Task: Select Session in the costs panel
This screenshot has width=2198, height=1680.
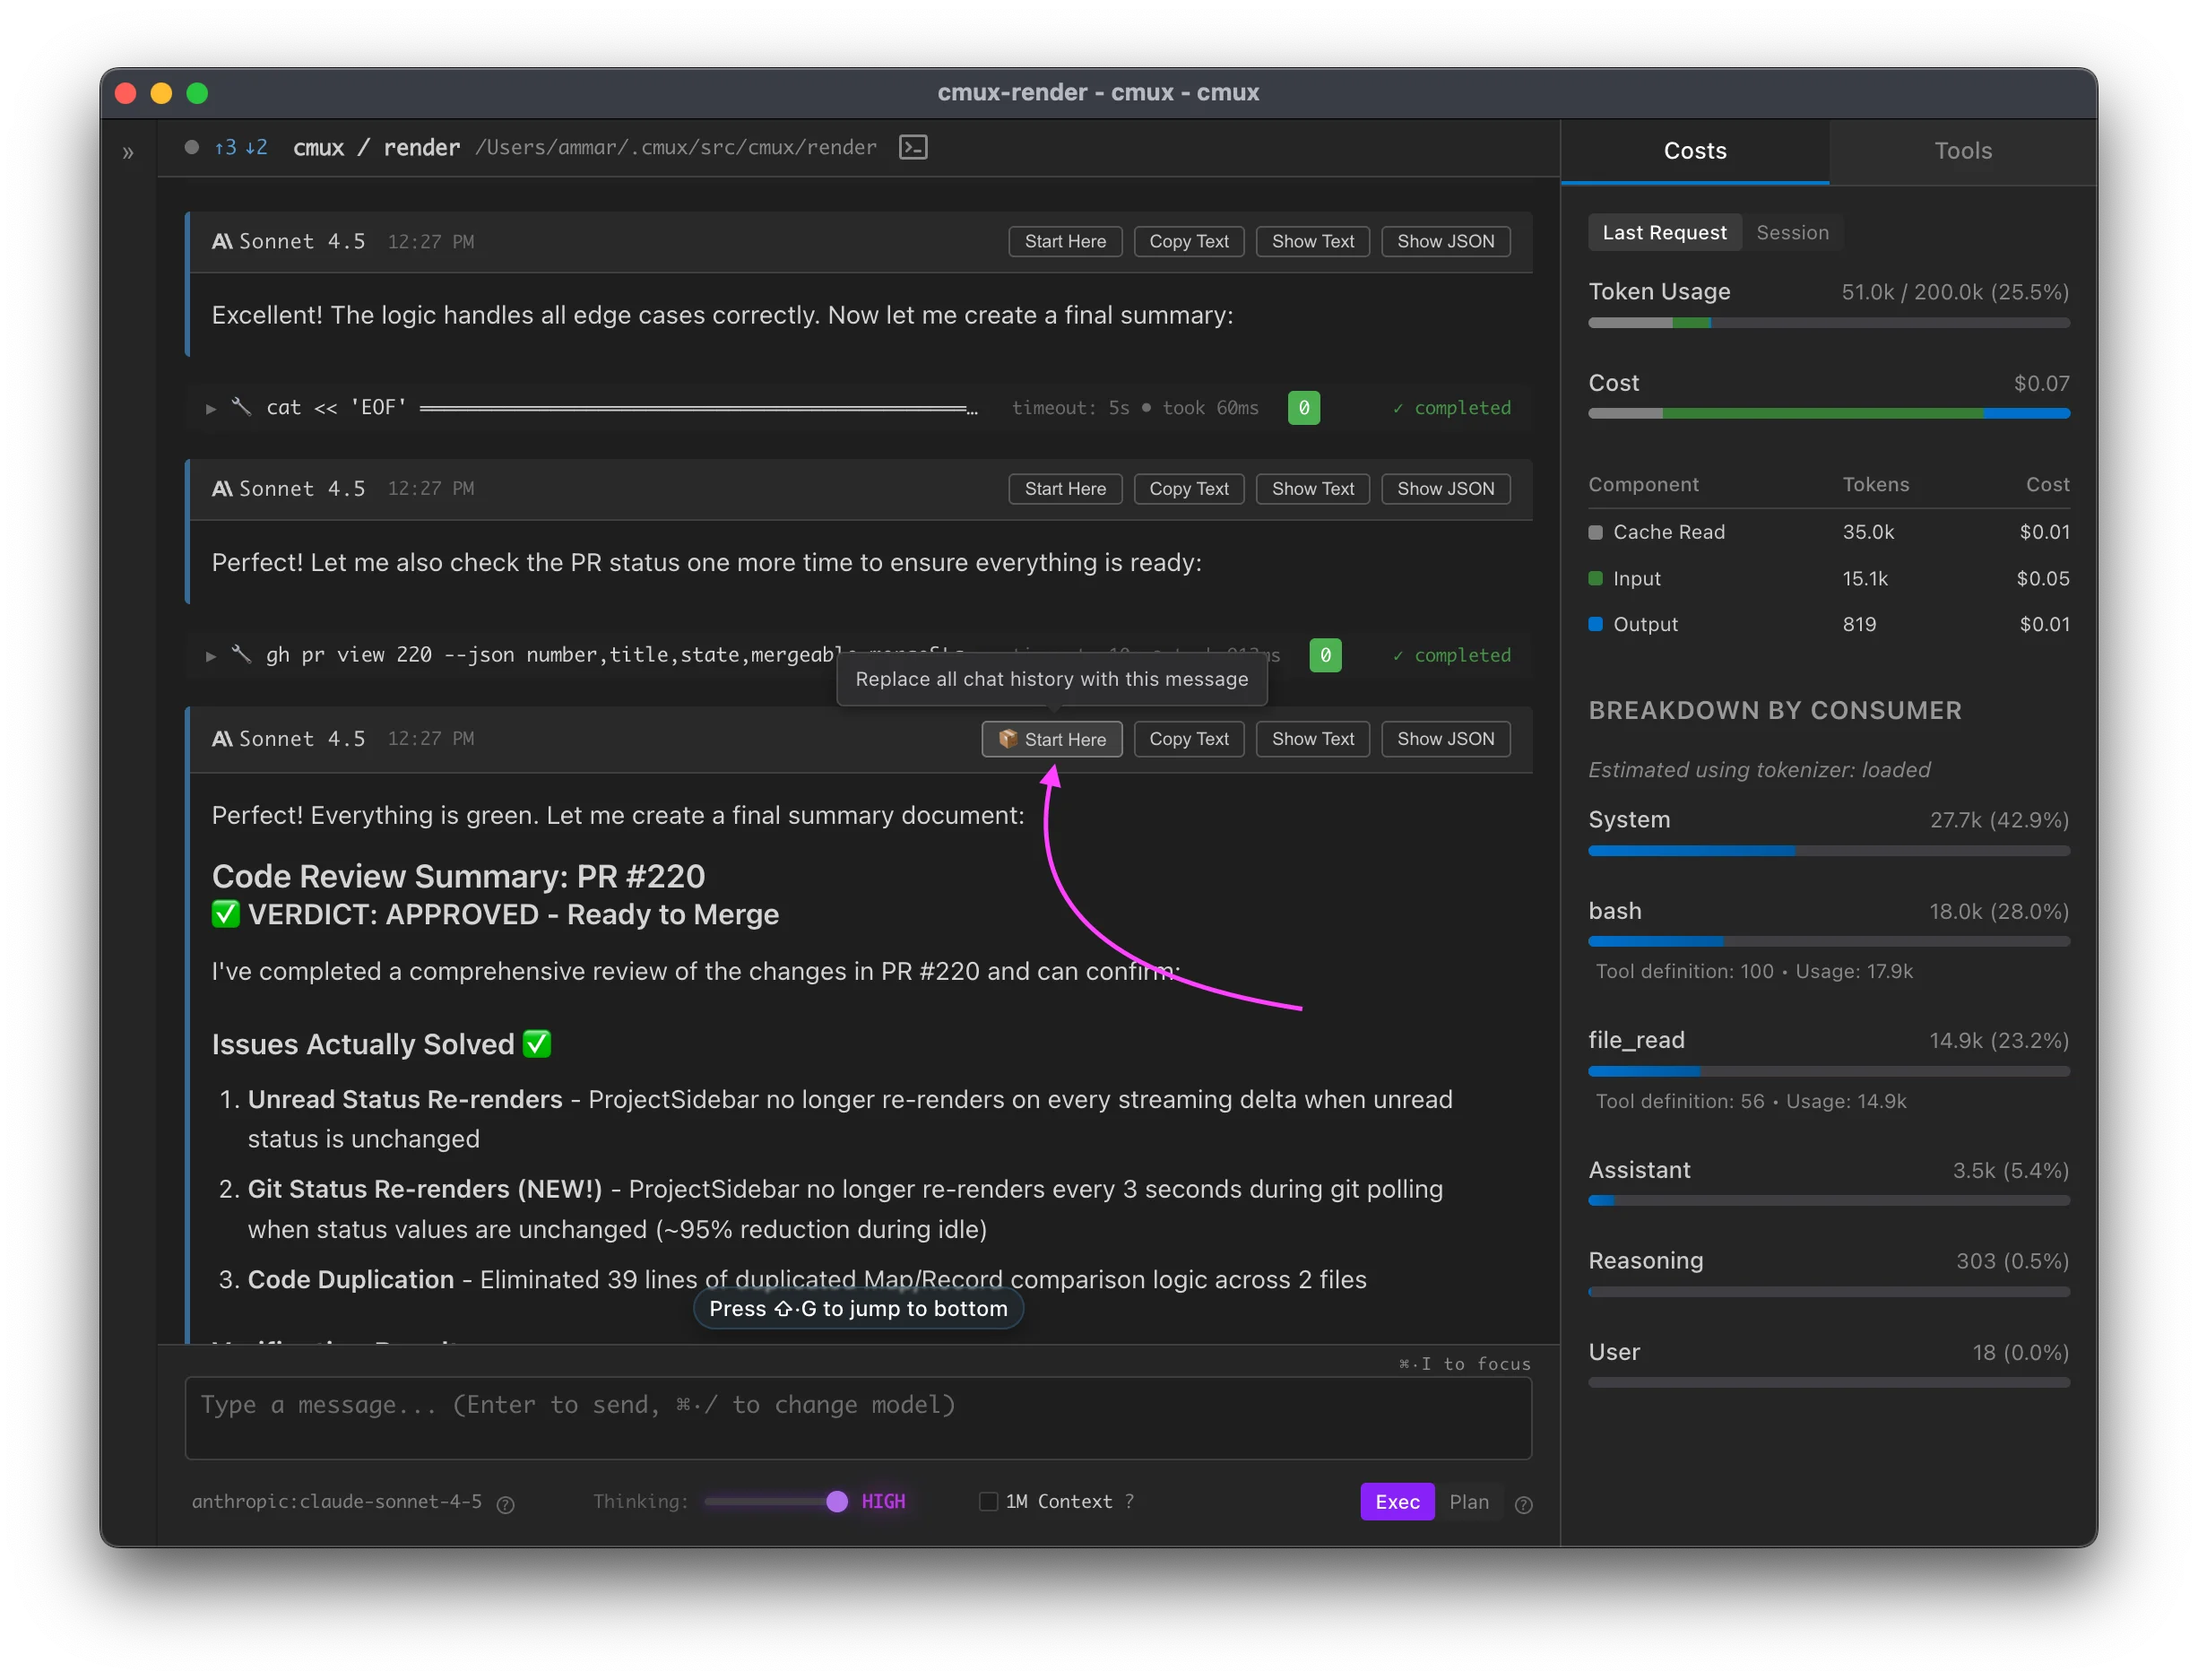Action: click(1793, 232)
